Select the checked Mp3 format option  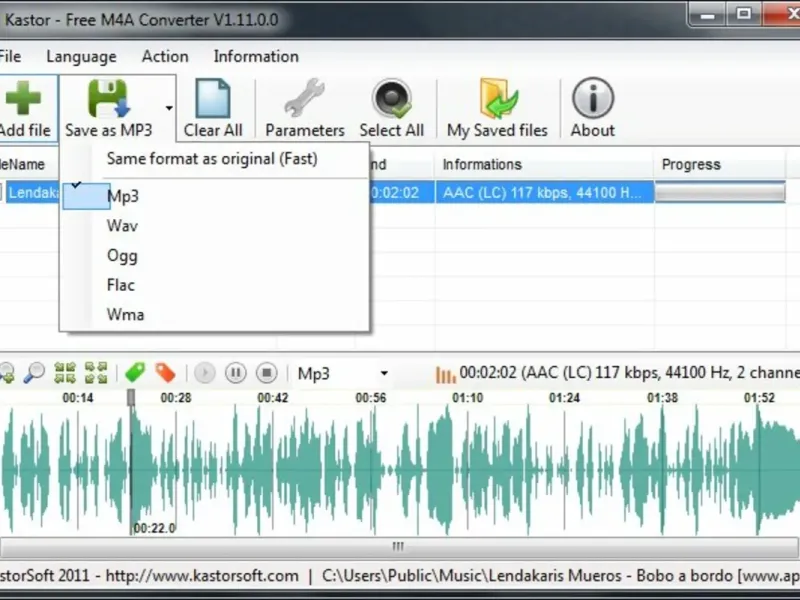(x=214, y=196)
